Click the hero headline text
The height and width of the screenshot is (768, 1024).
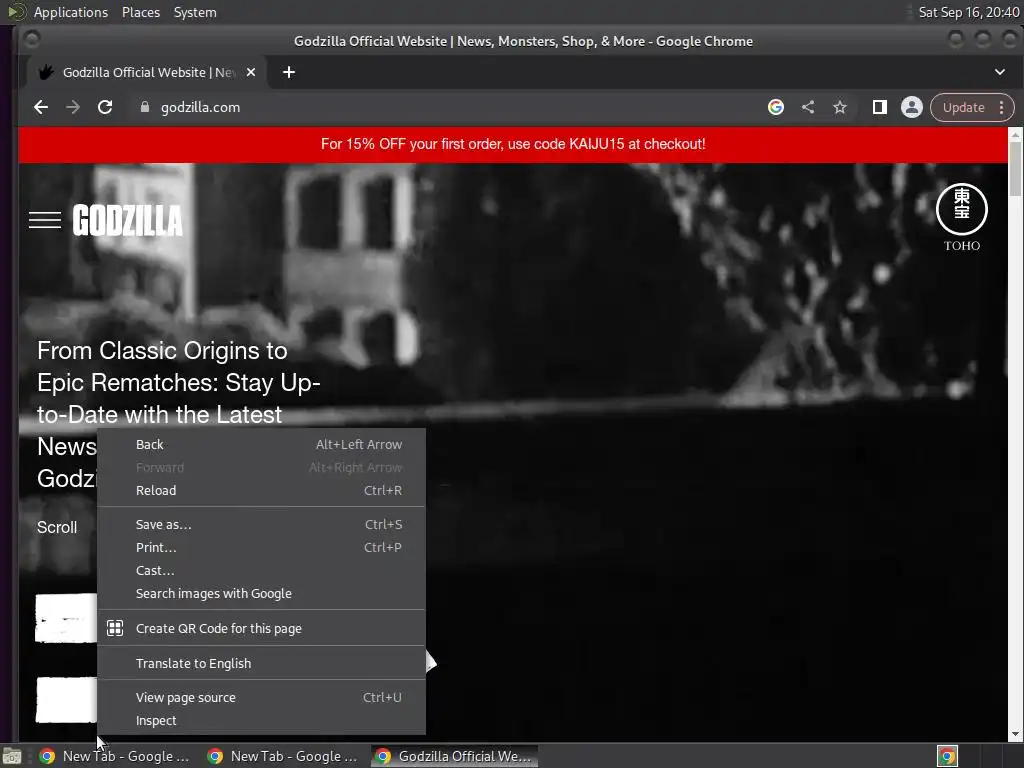(178, 414)
